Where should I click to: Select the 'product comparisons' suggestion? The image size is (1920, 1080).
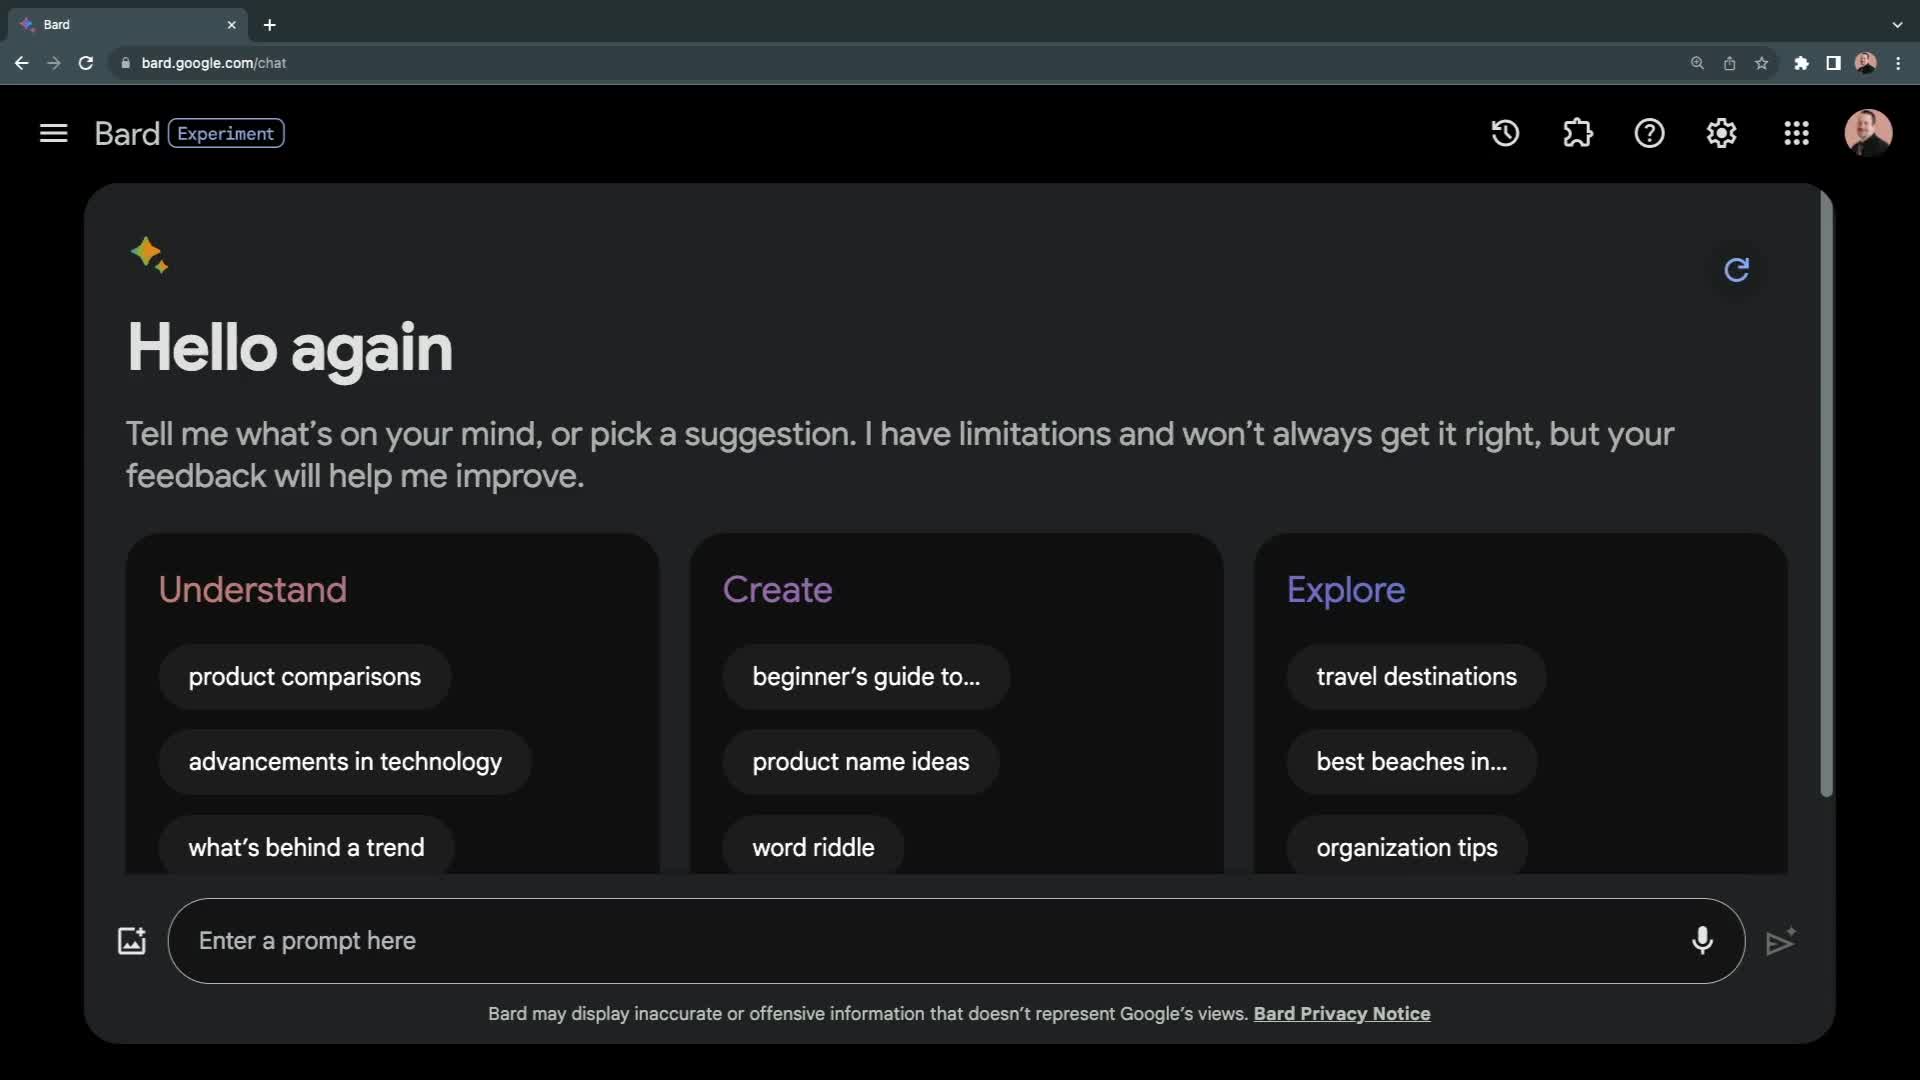coord(304,677)
